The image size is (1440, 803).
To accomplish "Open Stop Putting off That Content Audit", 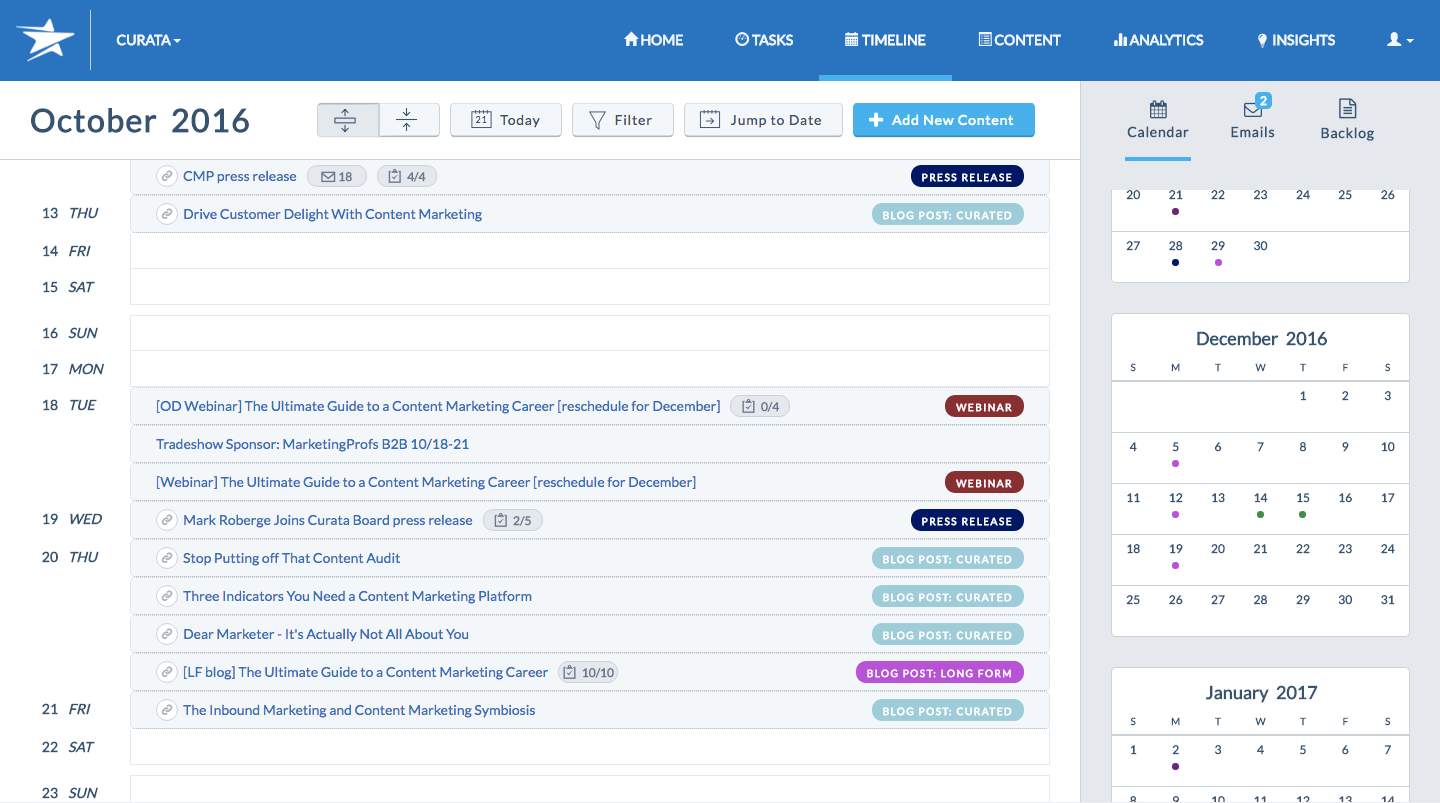I will pos(291,558).
